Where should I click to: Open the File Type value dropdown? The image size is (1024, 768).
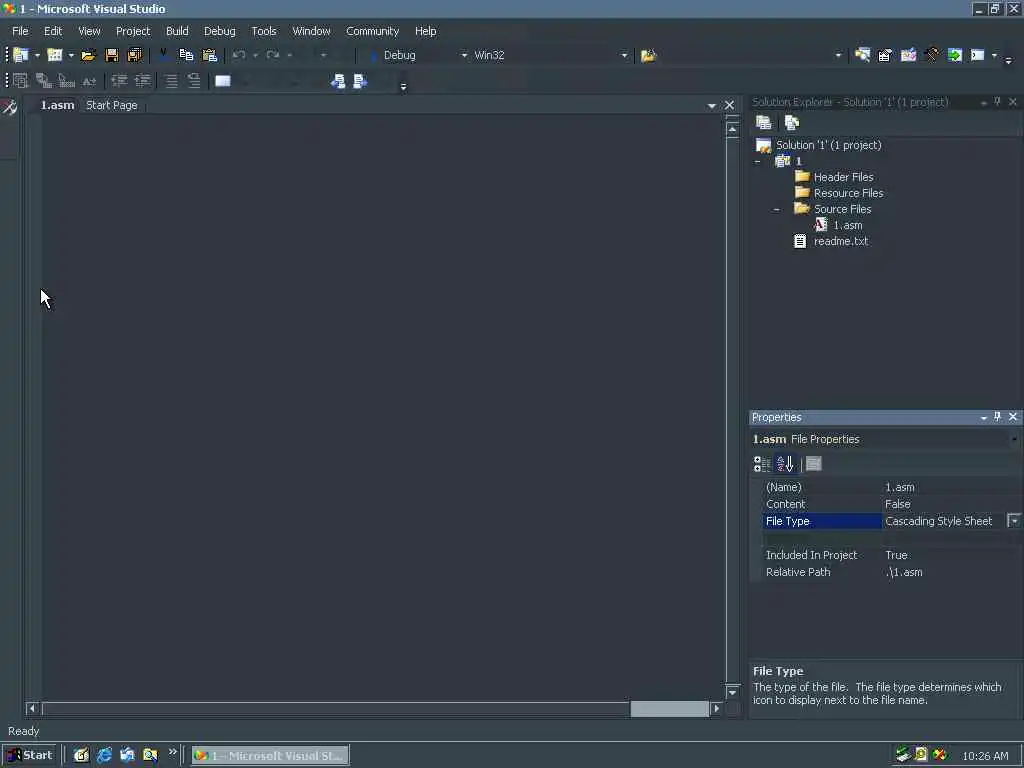1014,520
